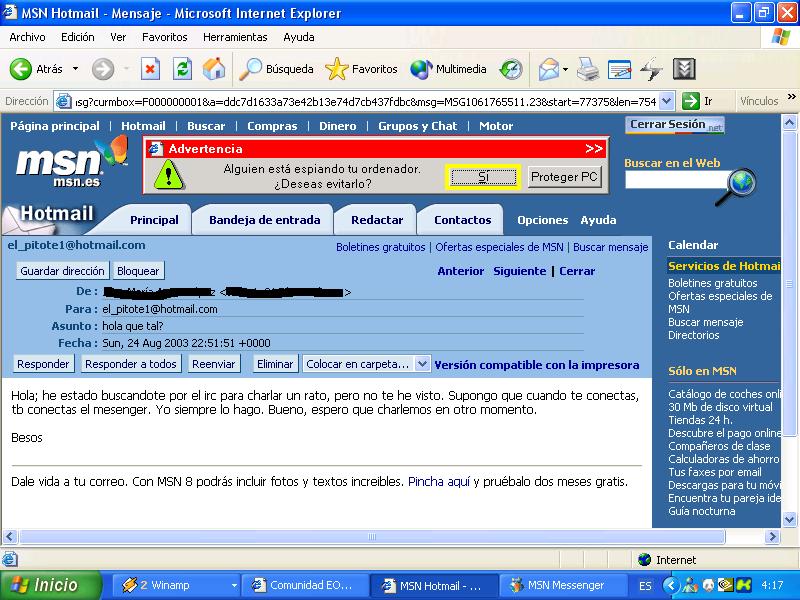
Task: Click the Eliminar button
Action: pos(275,365)
